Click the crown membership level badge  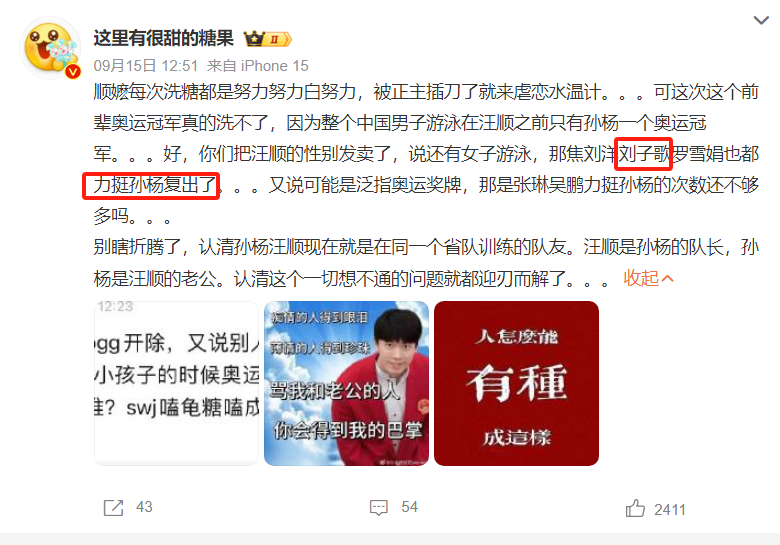click(x=268, y=39)
